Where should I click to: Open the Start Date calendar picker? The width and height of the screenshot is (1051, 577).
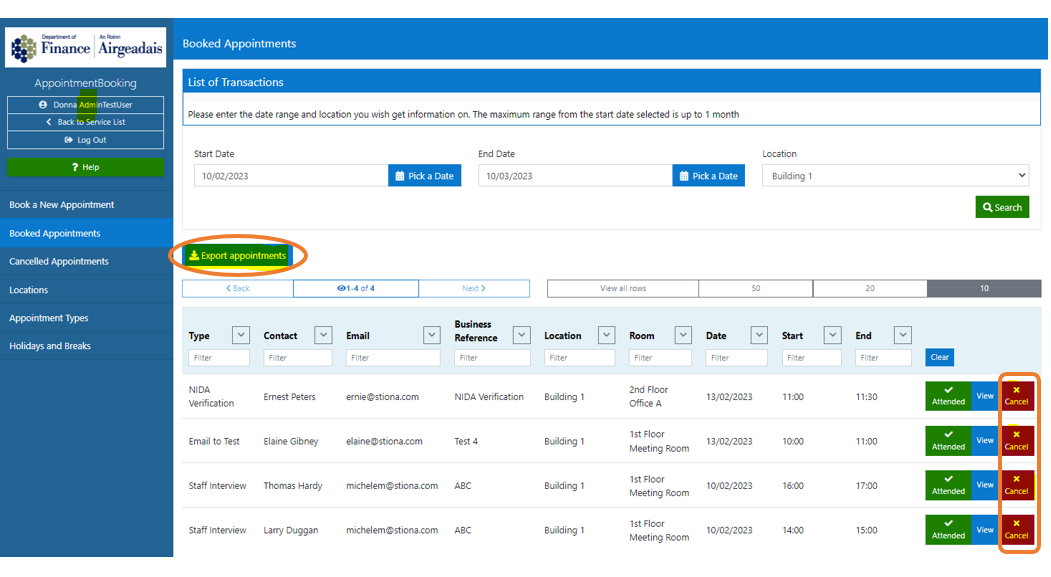point(424,176)
